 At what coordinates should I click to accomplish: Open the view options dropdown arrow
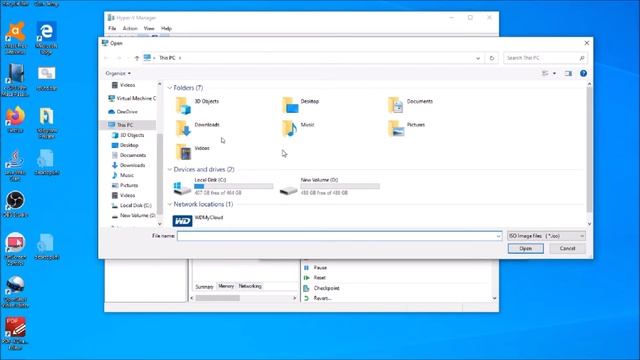click(554, 73)
